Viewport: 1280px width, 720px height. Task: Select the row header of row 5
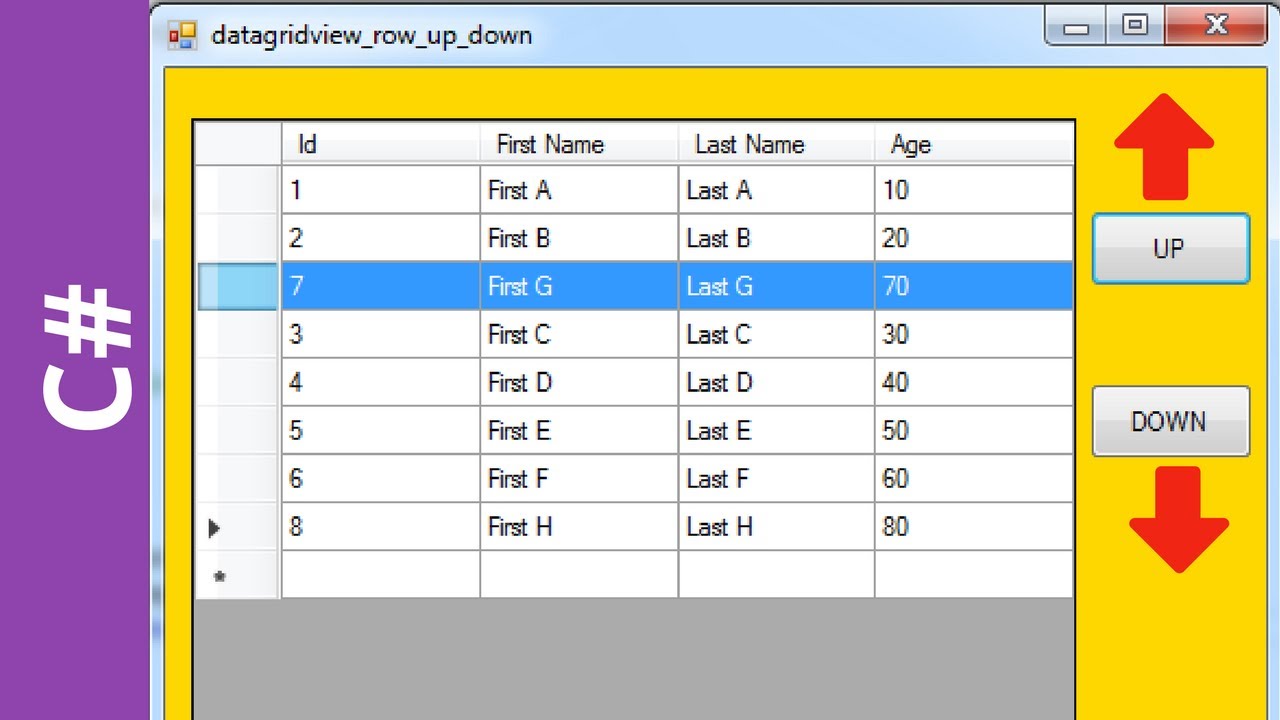tap(238, 430)
